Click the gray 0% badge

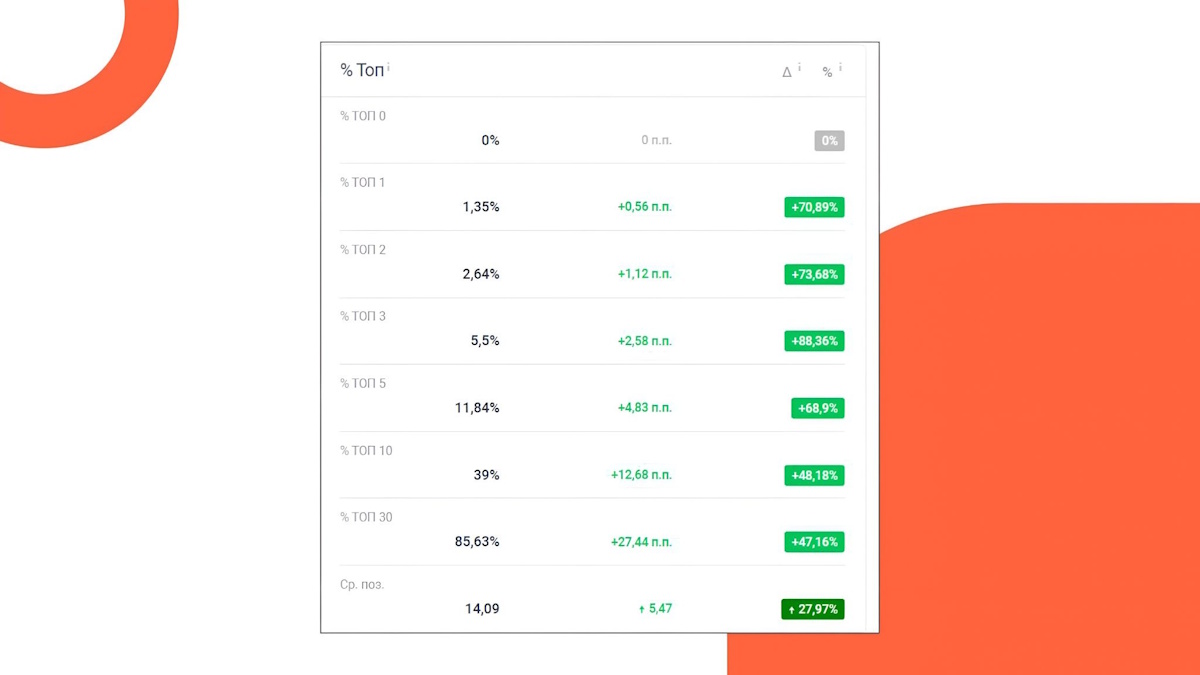pos(829,141)
